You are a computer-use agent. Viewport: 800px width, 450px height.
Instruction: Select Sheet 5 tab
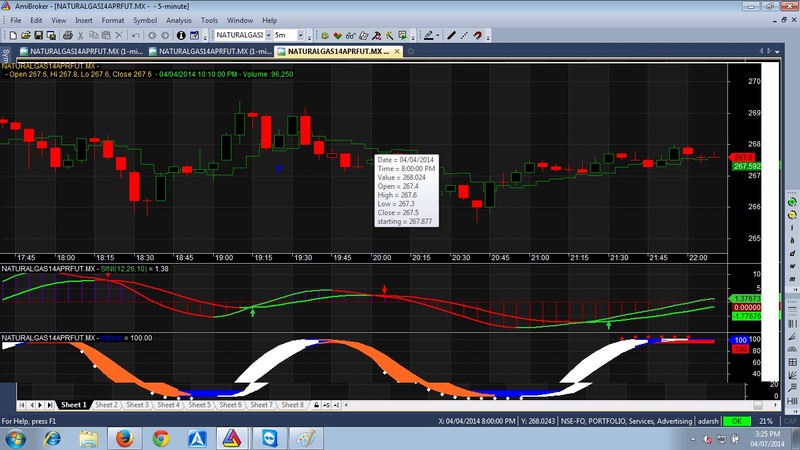click(x=199, y=405)
